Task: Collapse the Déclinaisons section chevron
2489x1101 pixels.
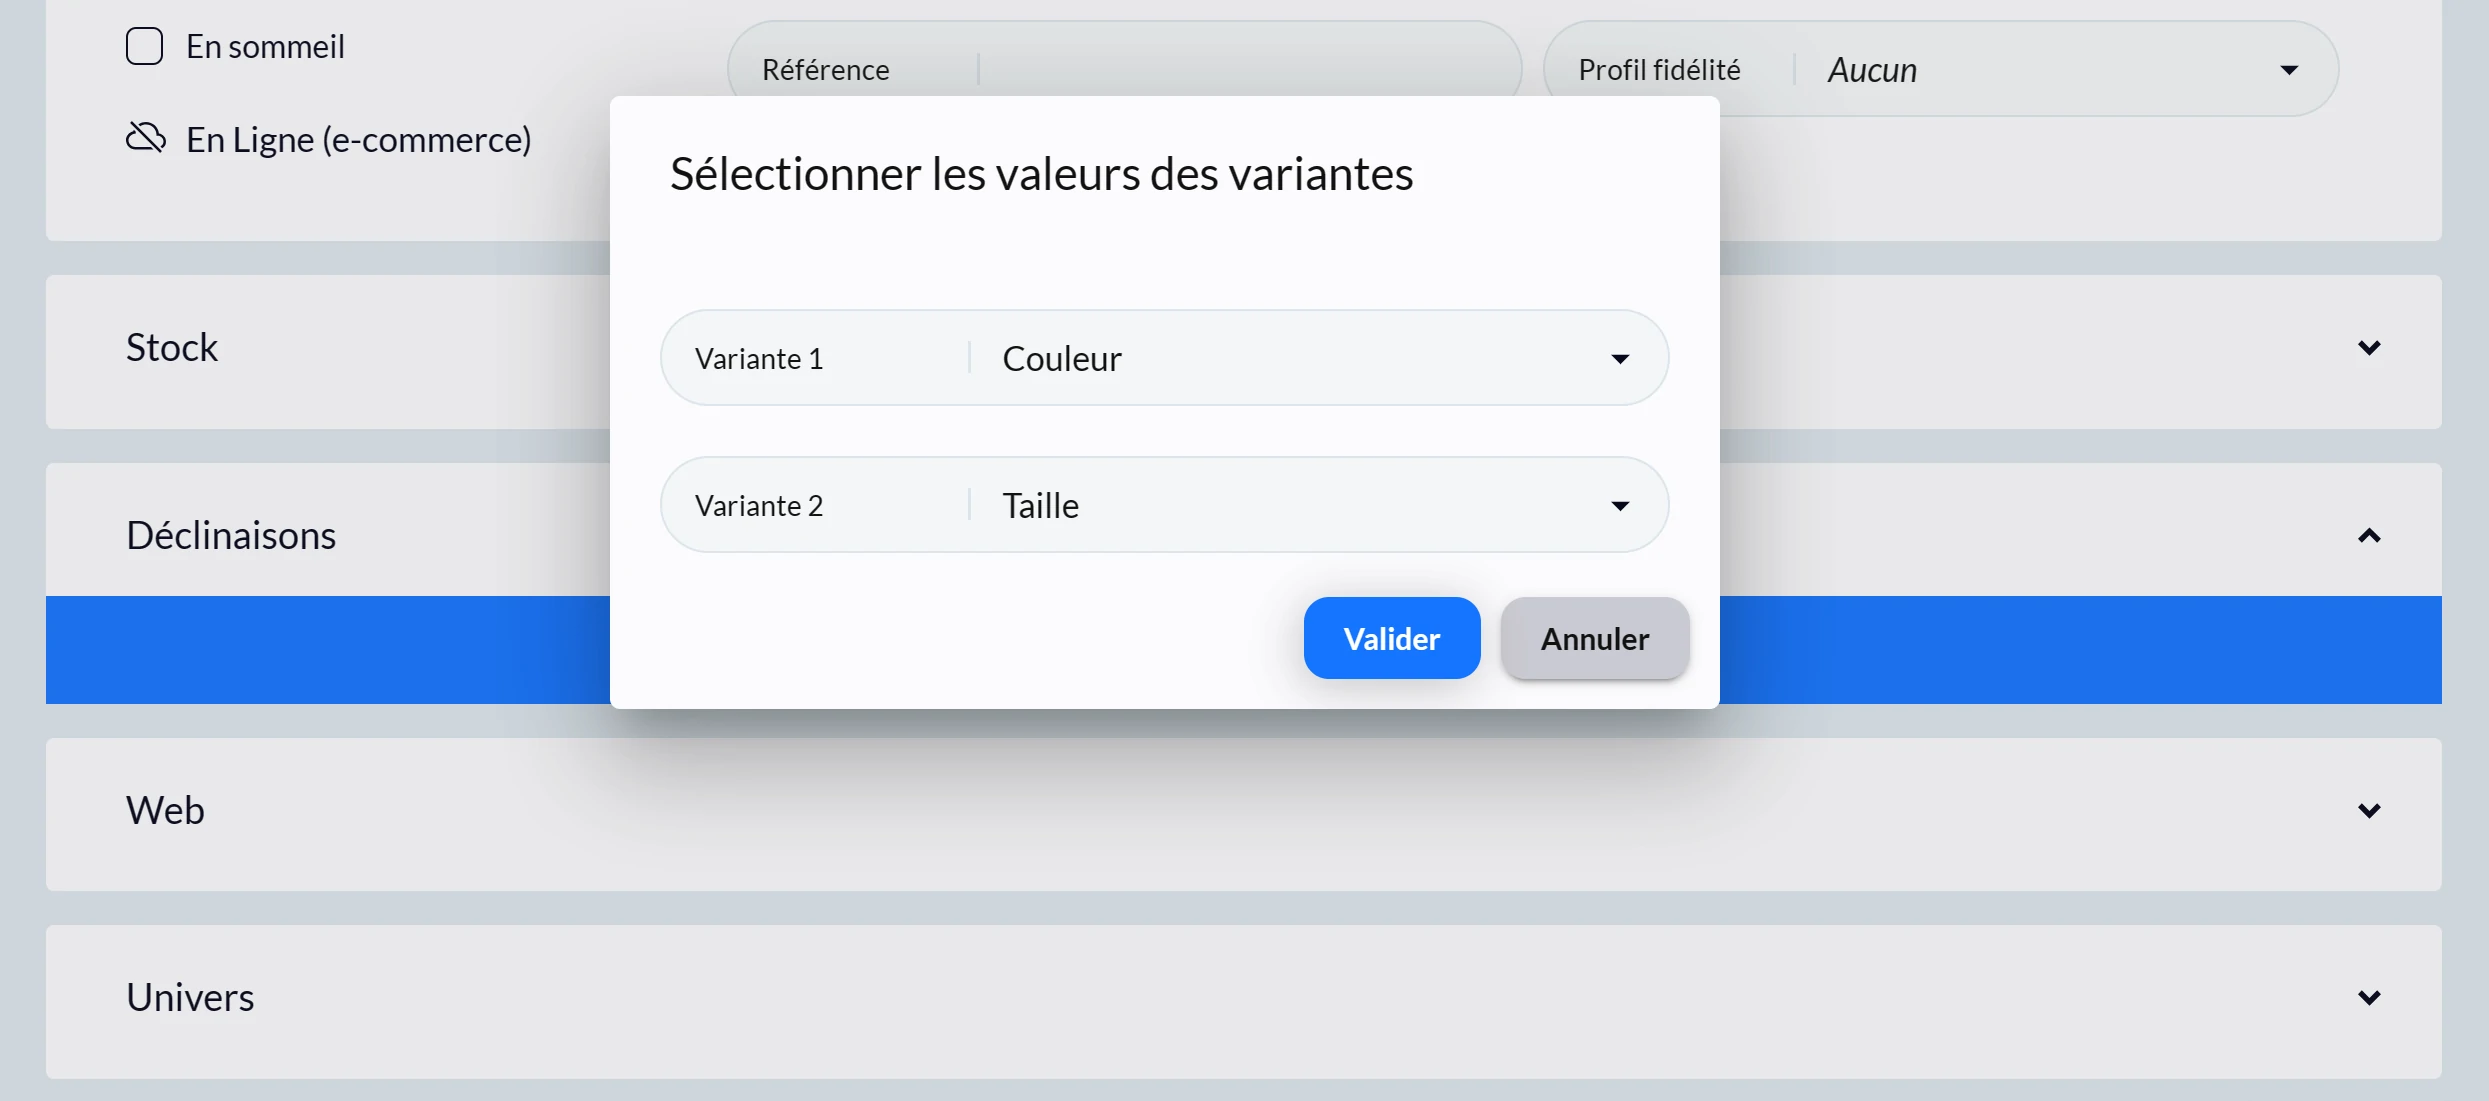Action: tap(2368, 536)
